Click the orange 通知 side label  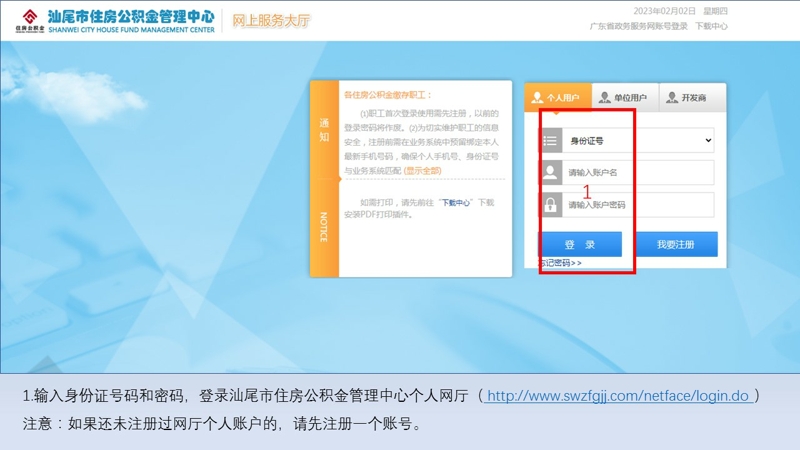[324, 130]
